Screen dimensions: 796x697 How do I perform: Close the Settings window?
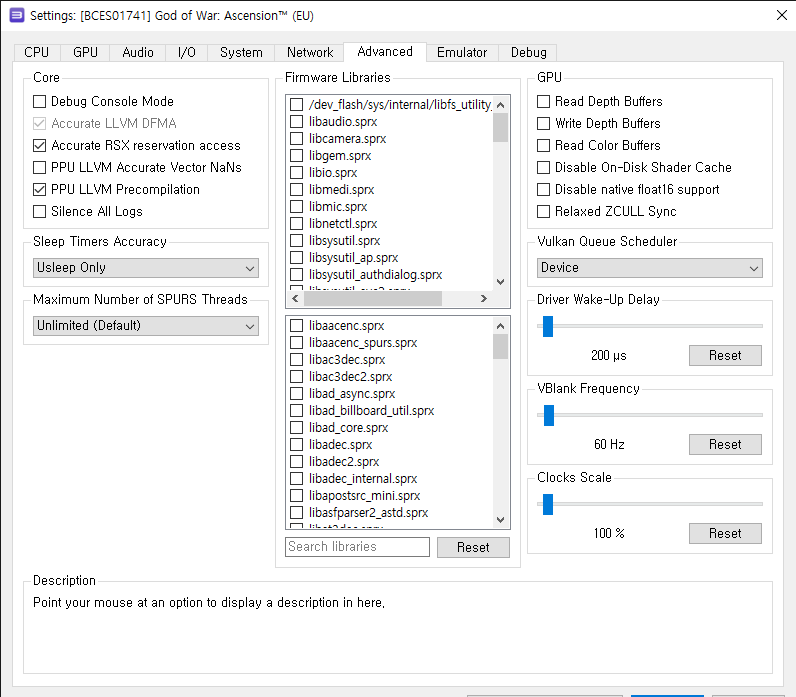782,15
